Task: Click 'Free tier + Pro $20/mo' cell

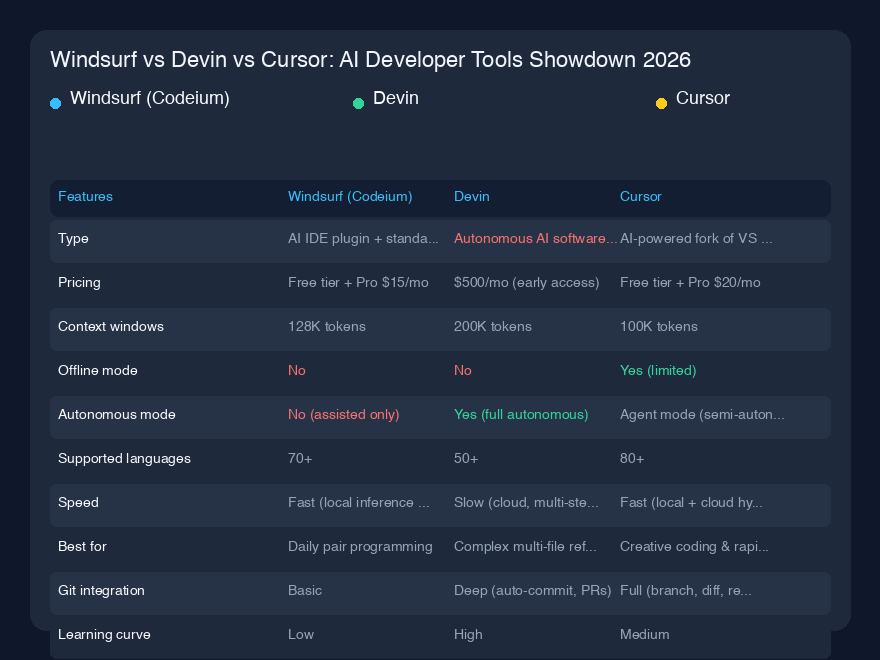Action: point(690,282)
